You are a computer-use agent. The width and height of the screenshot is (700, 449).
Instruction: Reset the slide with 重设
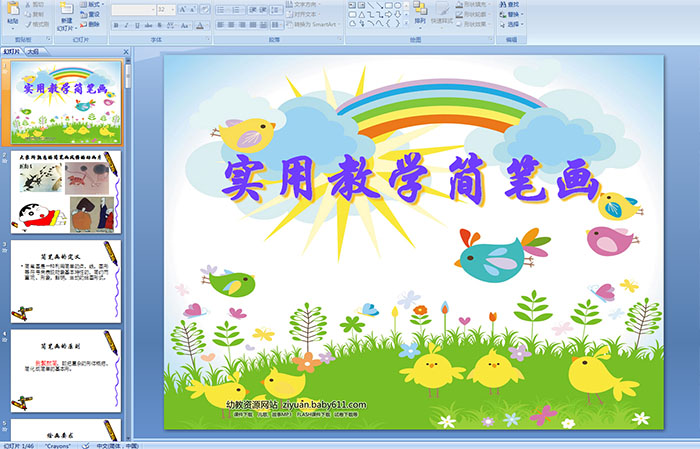(90, 14)
